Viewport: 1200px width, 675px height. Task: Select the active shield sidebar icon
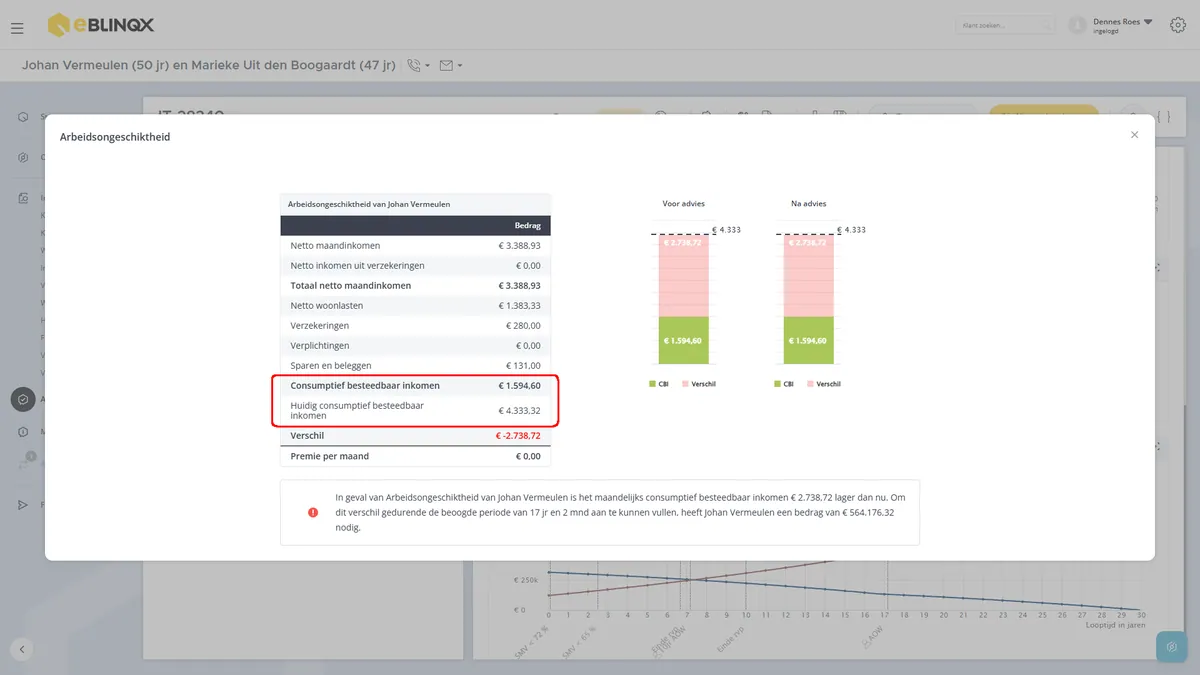pyautogui.click(x=22, y=399)
